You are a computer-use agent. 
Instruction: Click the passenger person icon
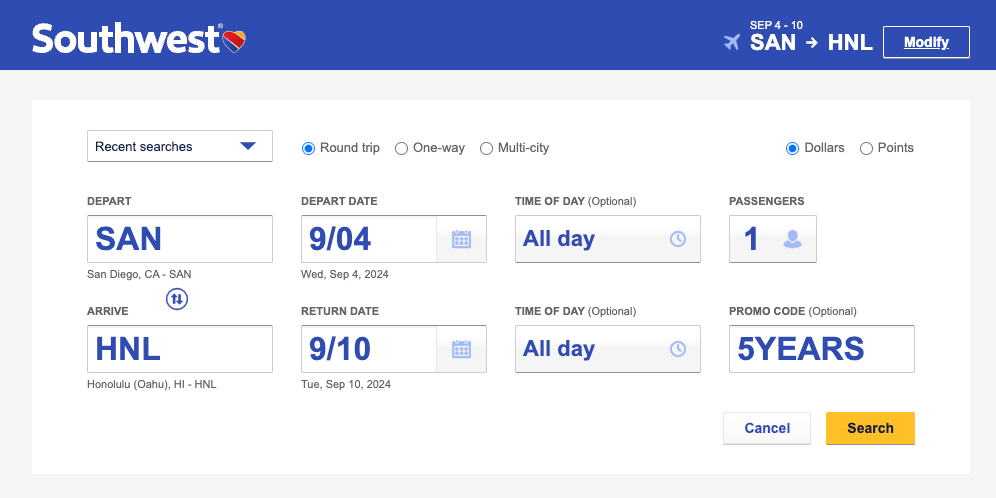coord(792,239)
